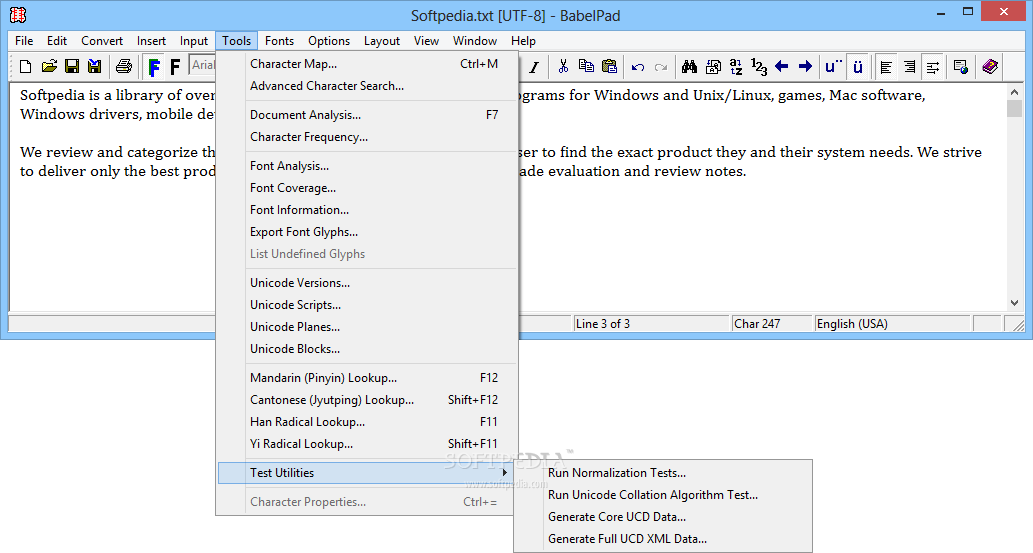Click the page with globe icon
The width and height of the screenshot is (1033, 553).
click(x=961, y=67)
